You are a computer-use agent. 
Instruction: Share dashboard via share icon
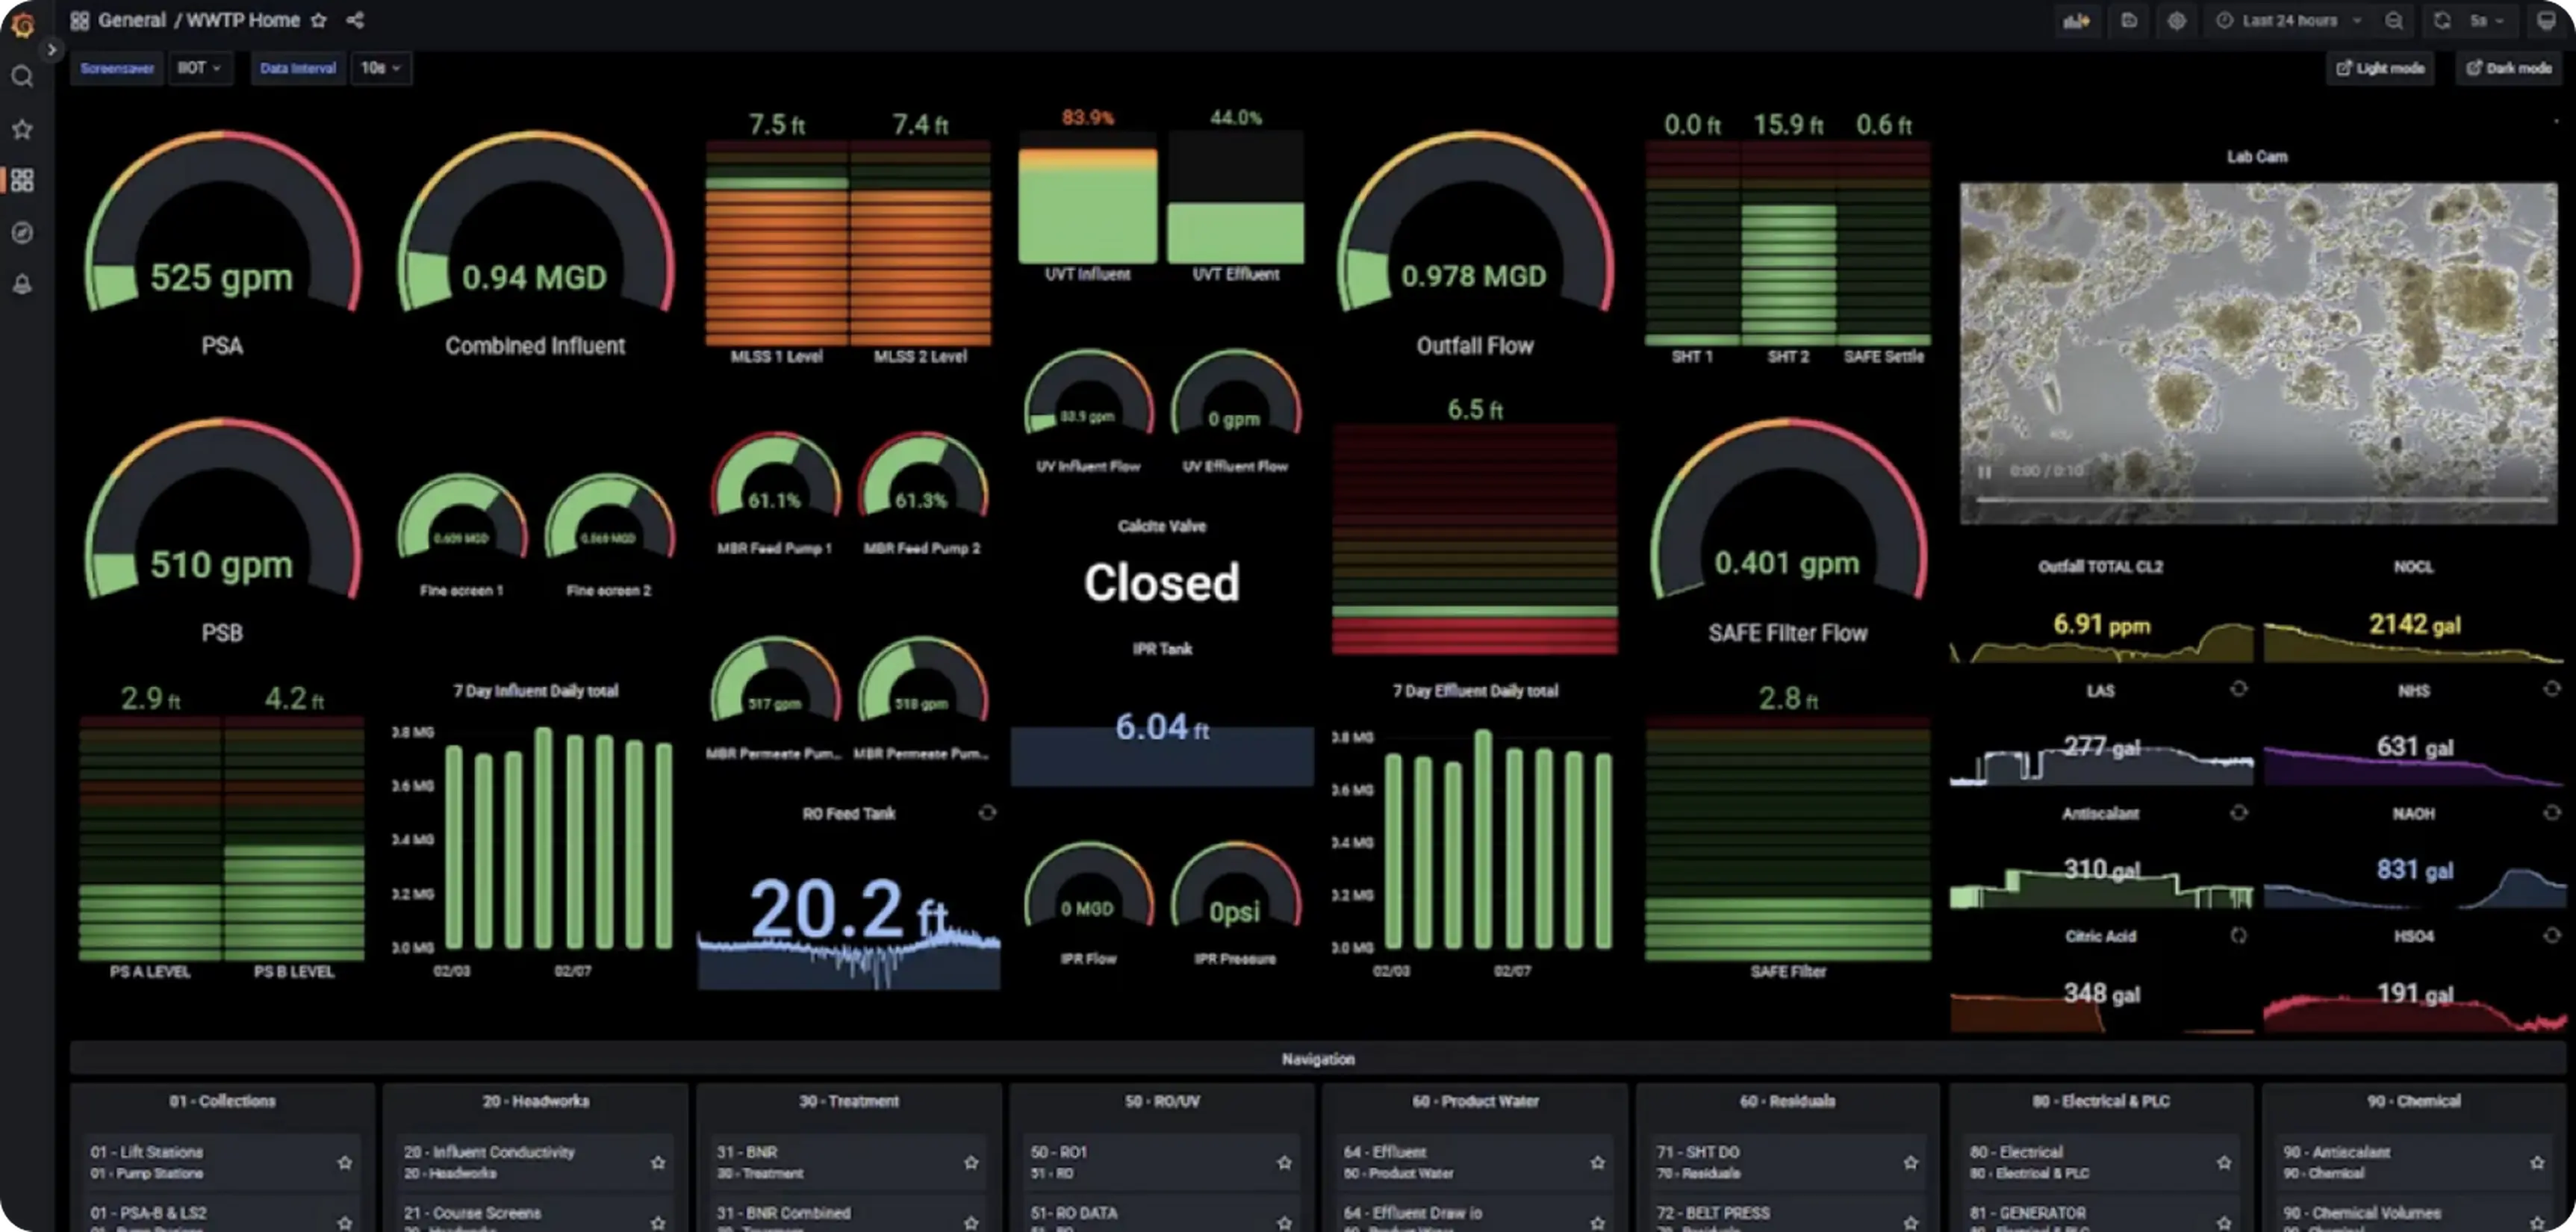click(355, 20)
